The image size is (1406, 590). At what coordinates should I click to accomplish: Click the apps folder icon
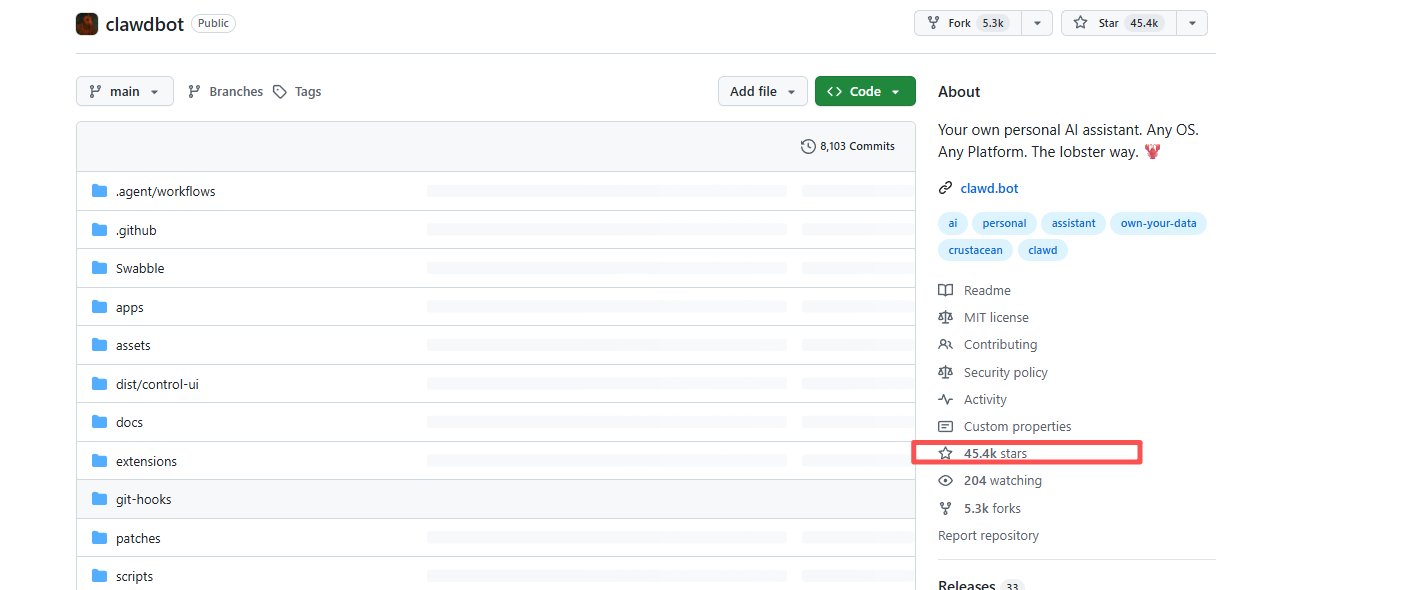[x=99, y=307]
